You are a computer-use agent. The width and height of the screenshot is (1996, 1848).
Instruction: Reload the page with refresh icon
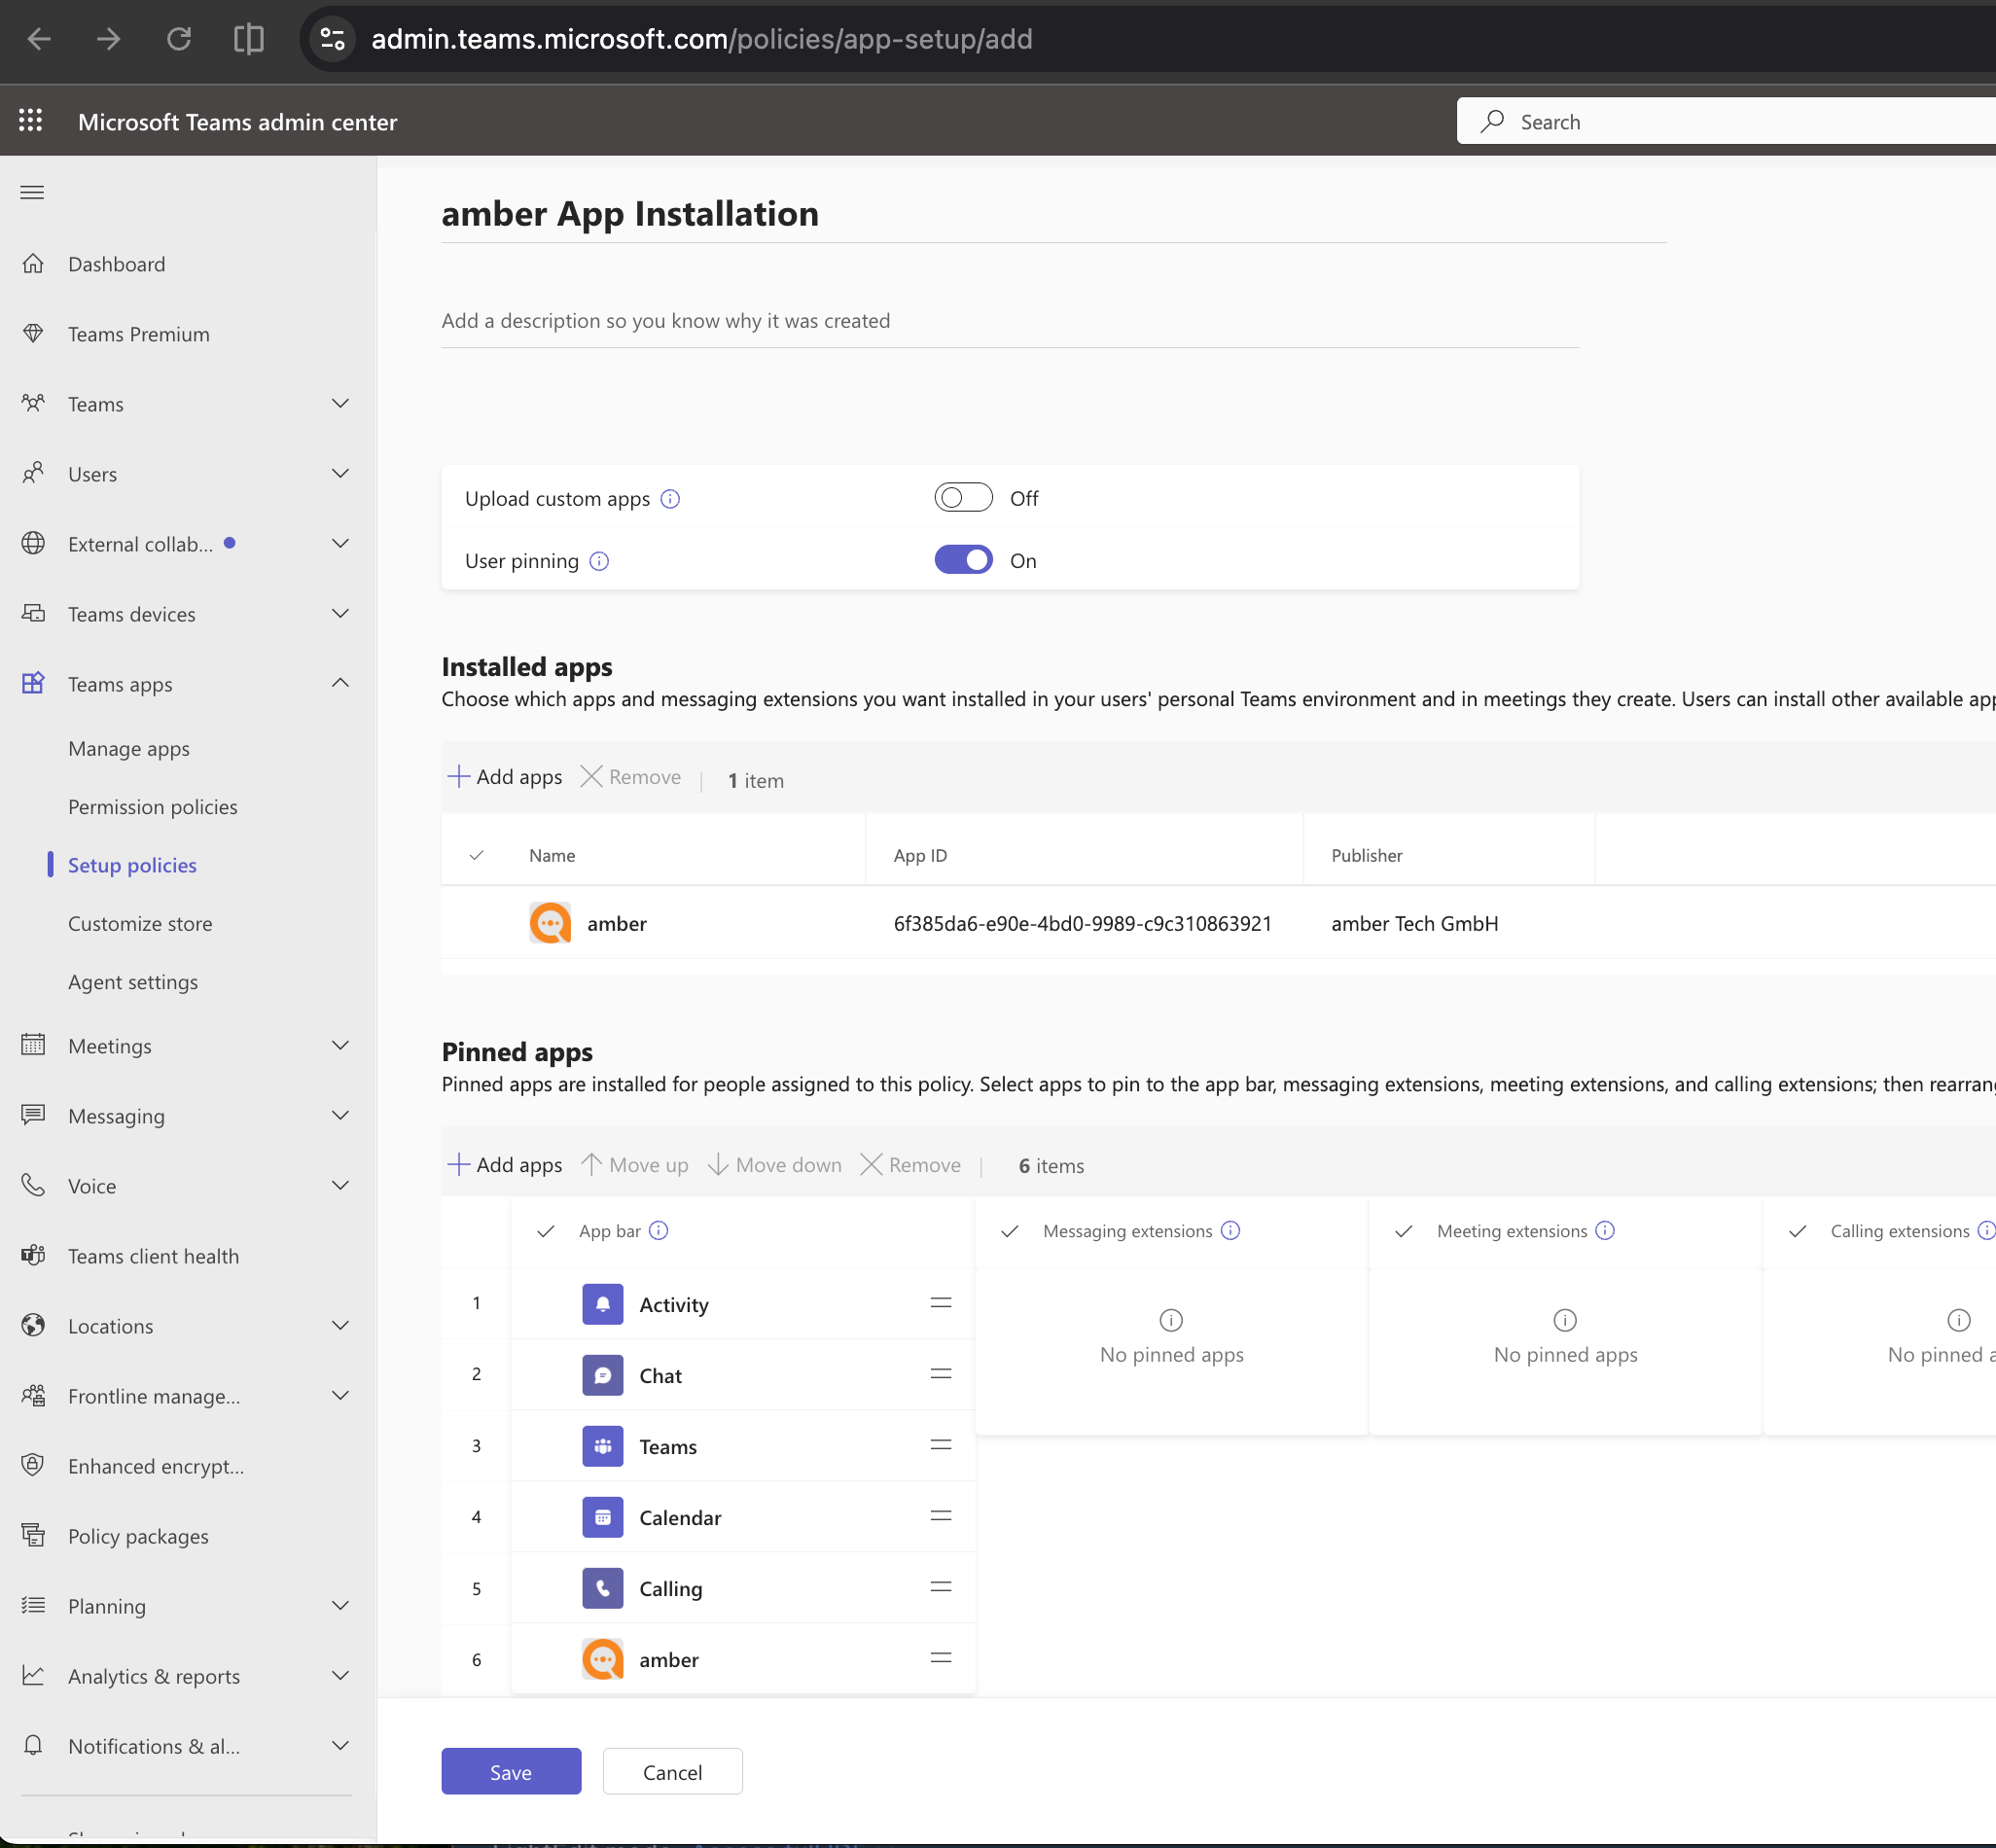(179, 39)
